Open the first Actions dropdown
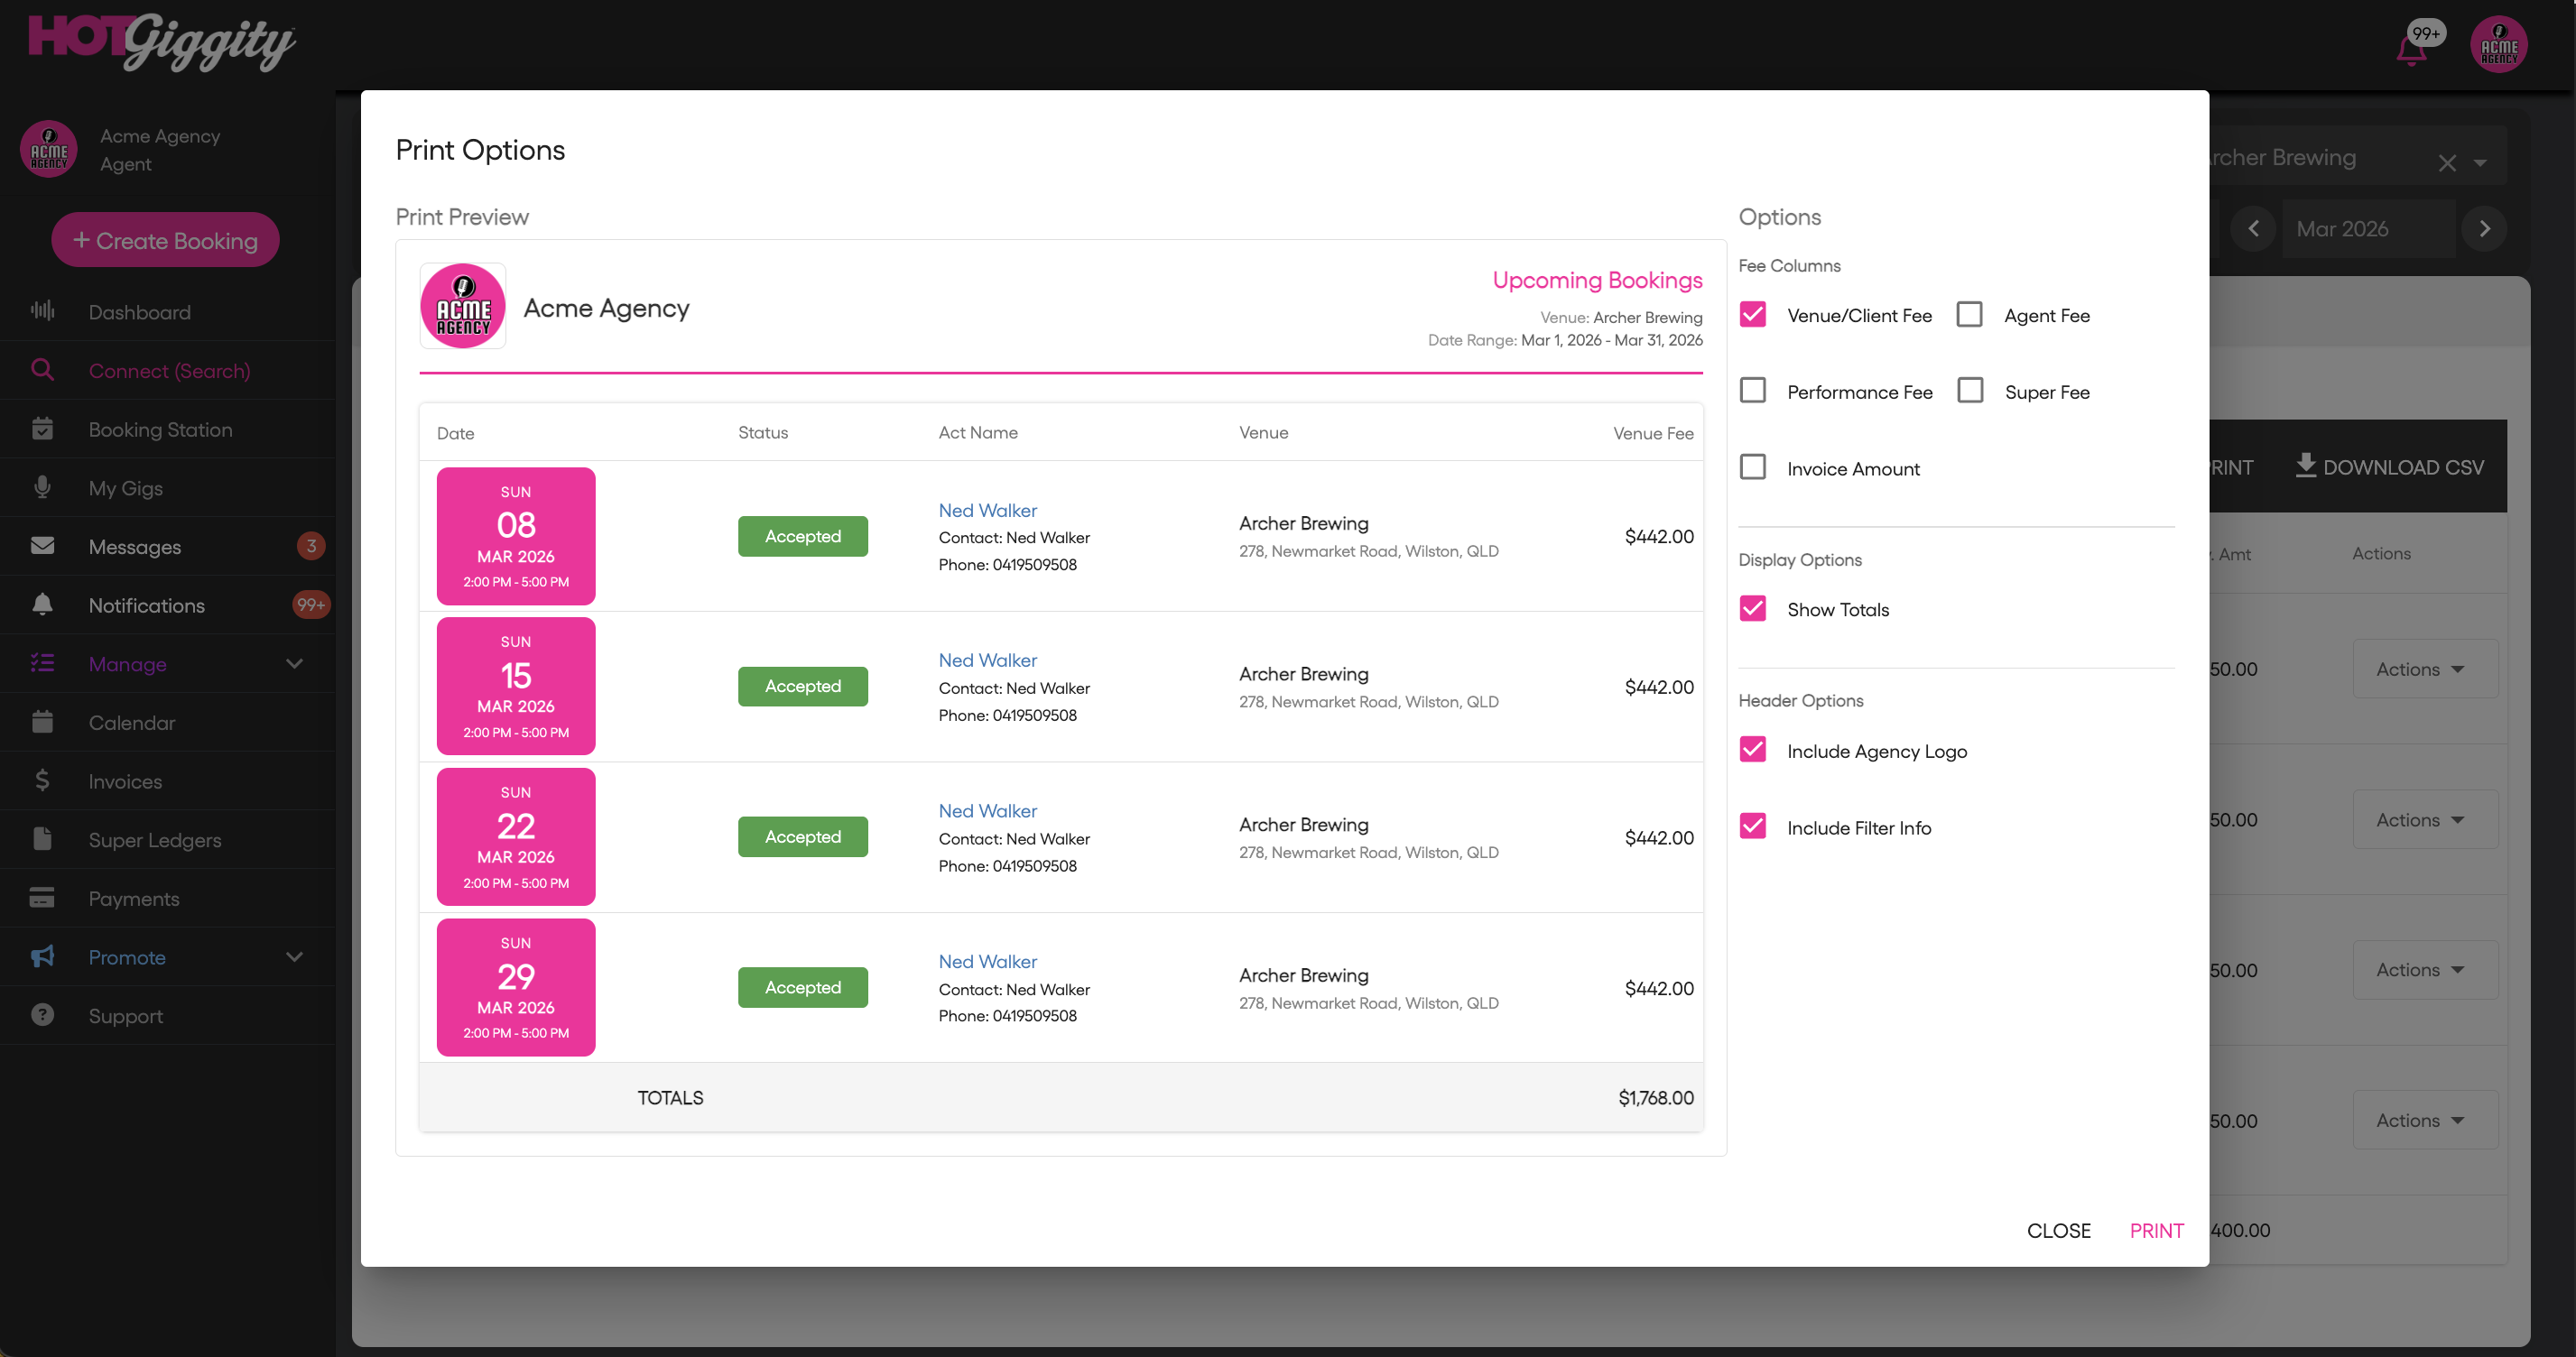The height and width of the screenshot is (1357, 2576). click(2423, 669)
